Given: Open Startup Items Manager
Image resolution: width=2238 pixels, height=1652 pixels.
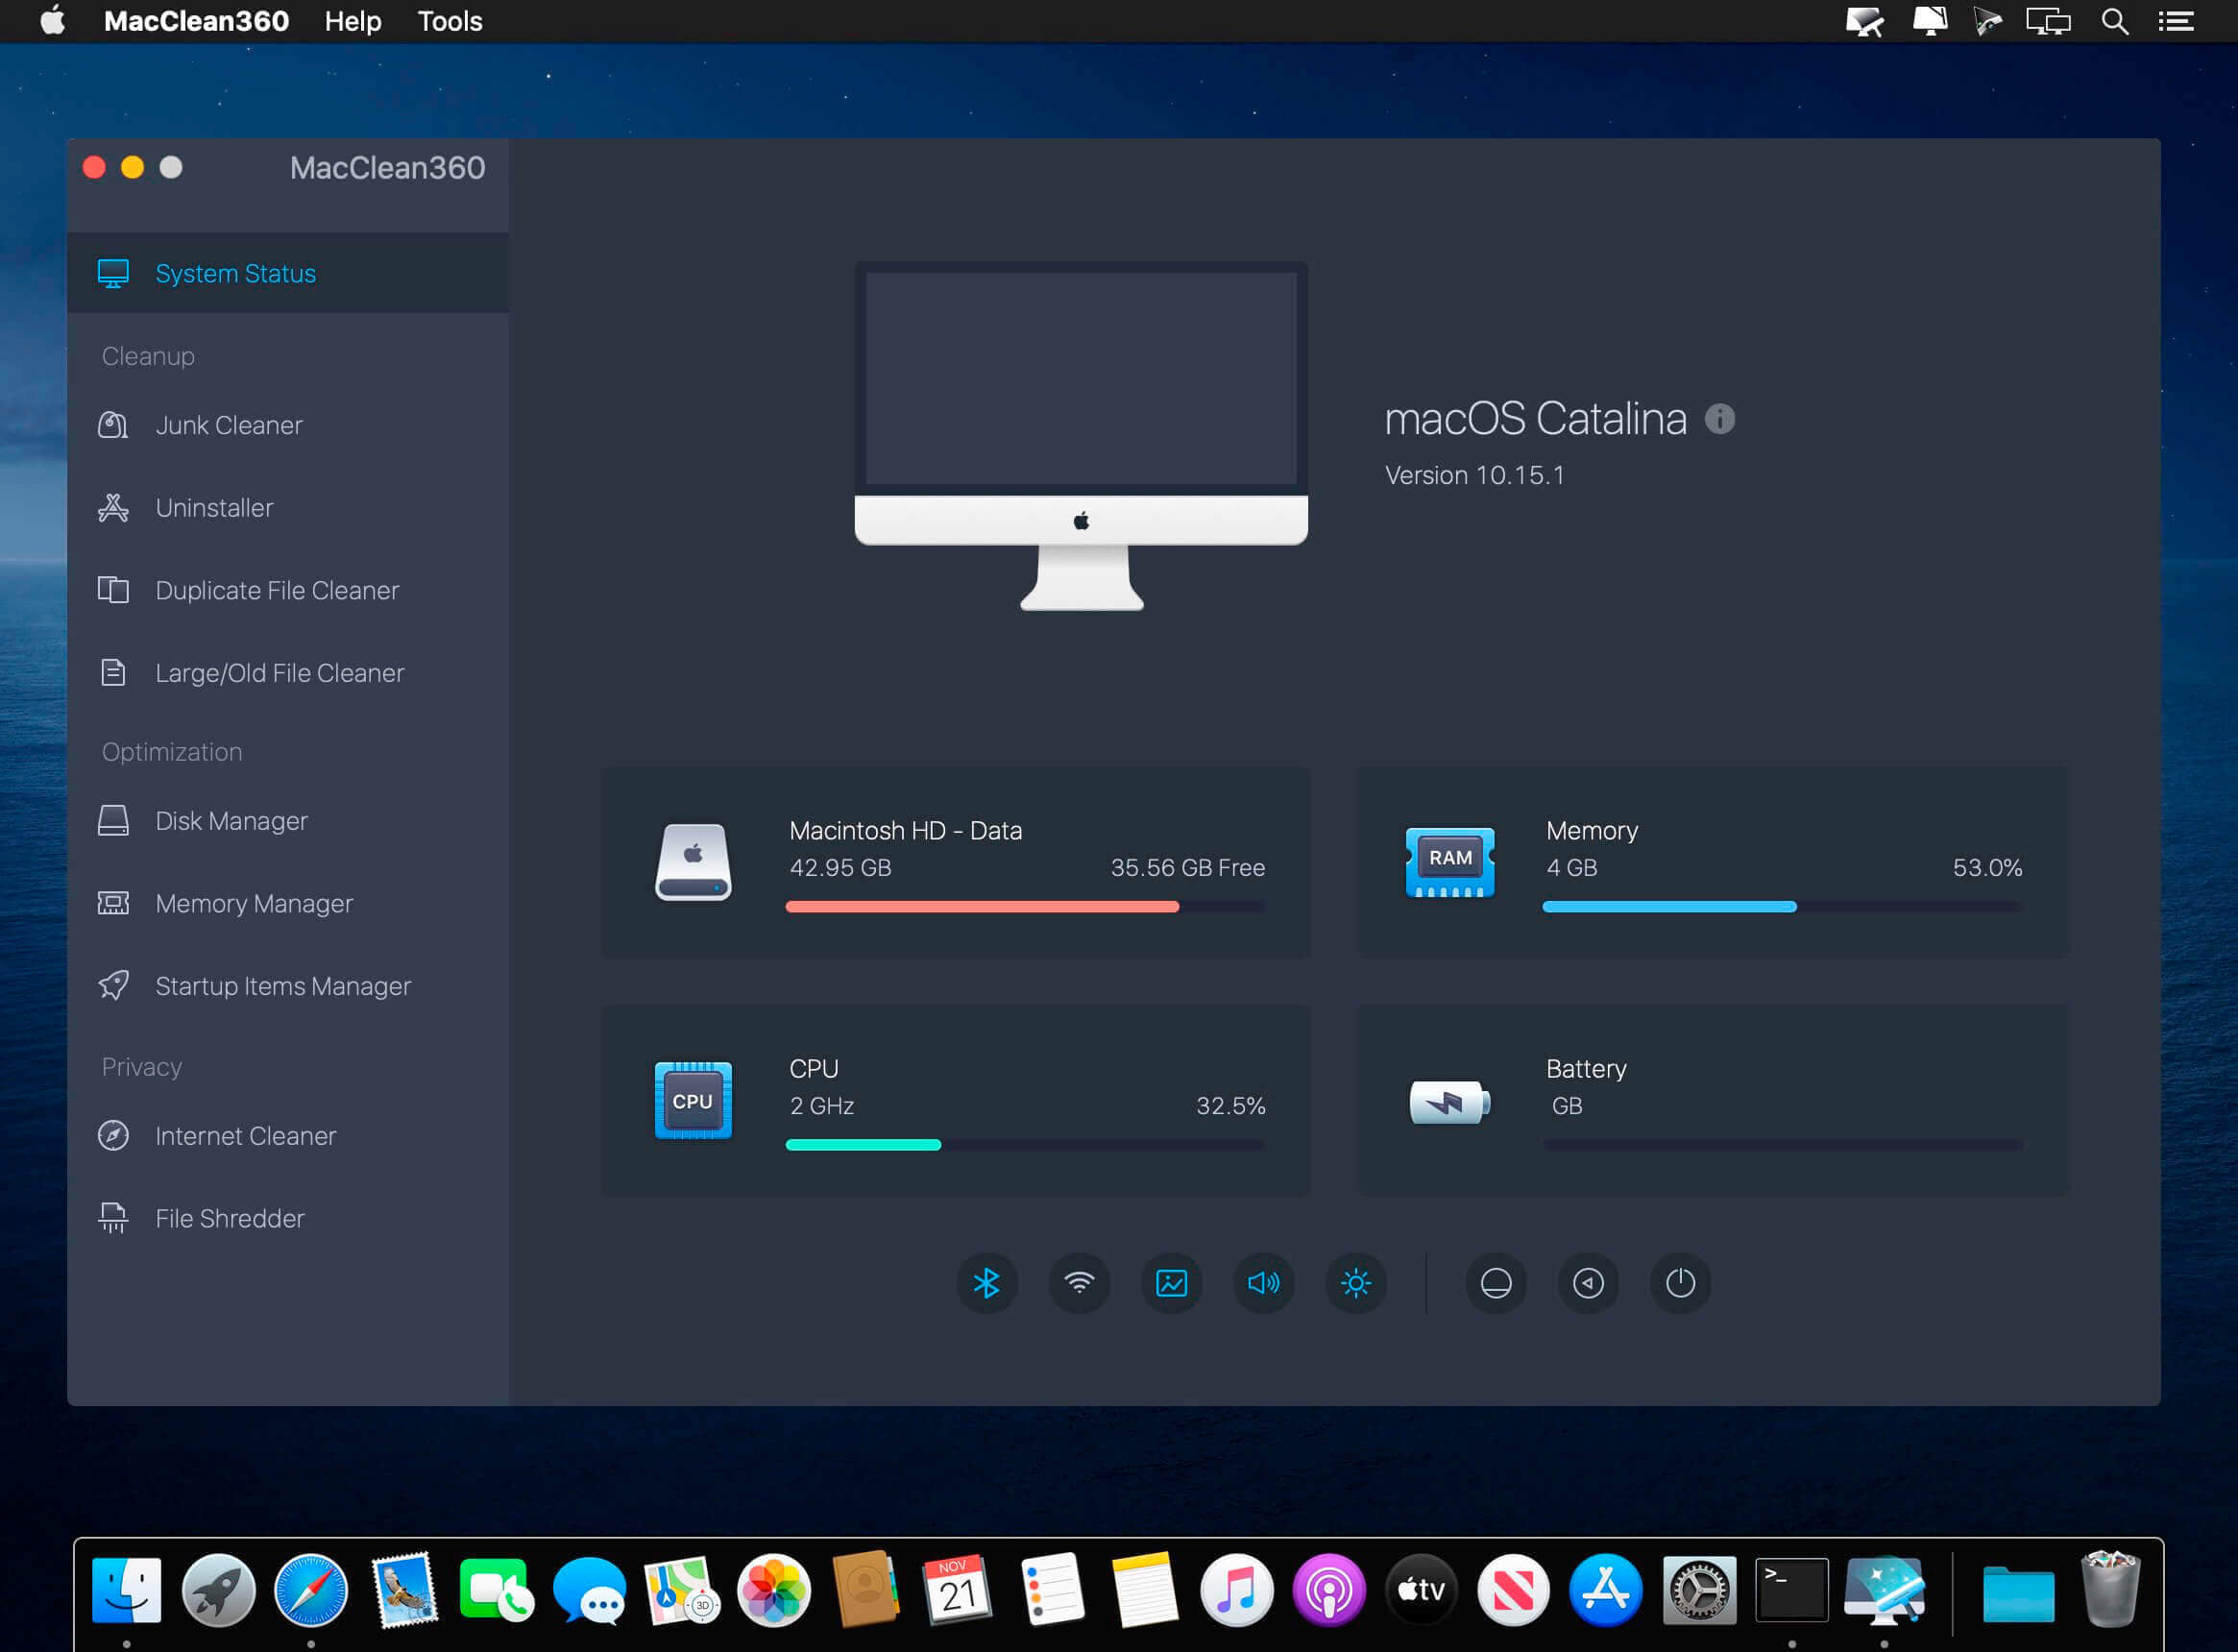Looking at the screenshot, I should click(283, 987).
